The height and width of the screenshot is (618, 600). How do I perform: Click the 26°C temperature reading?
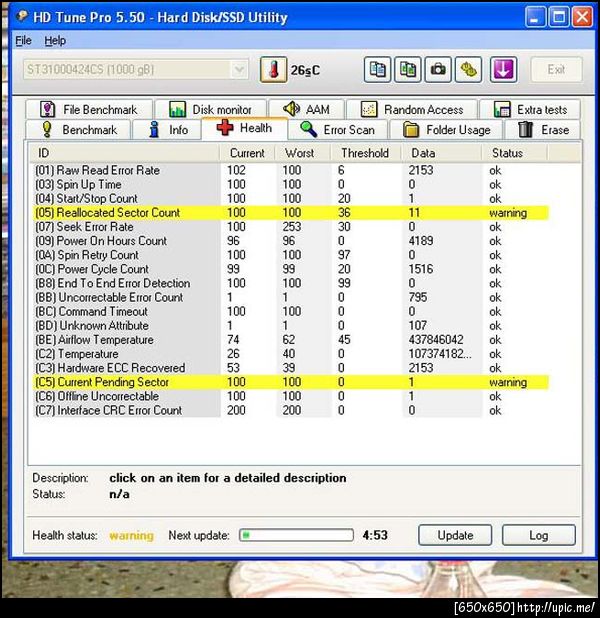305,71
